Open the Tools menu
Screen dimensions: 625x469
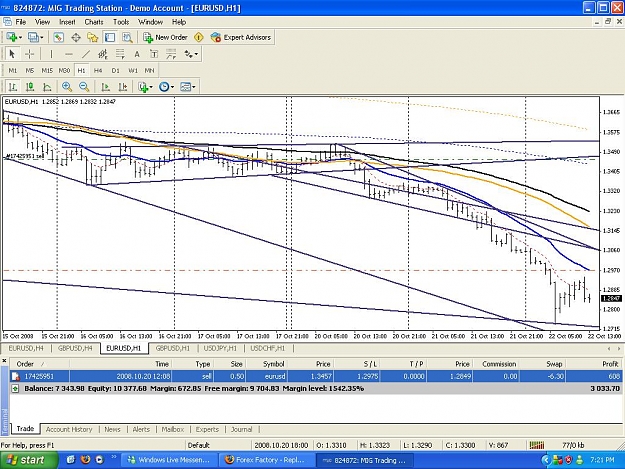[121, 22]
